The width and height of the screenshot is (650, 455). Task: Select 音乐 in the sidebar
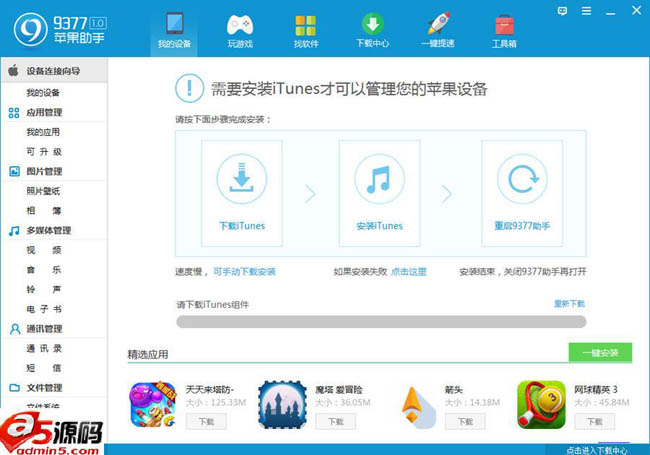(x=44, y=270)
